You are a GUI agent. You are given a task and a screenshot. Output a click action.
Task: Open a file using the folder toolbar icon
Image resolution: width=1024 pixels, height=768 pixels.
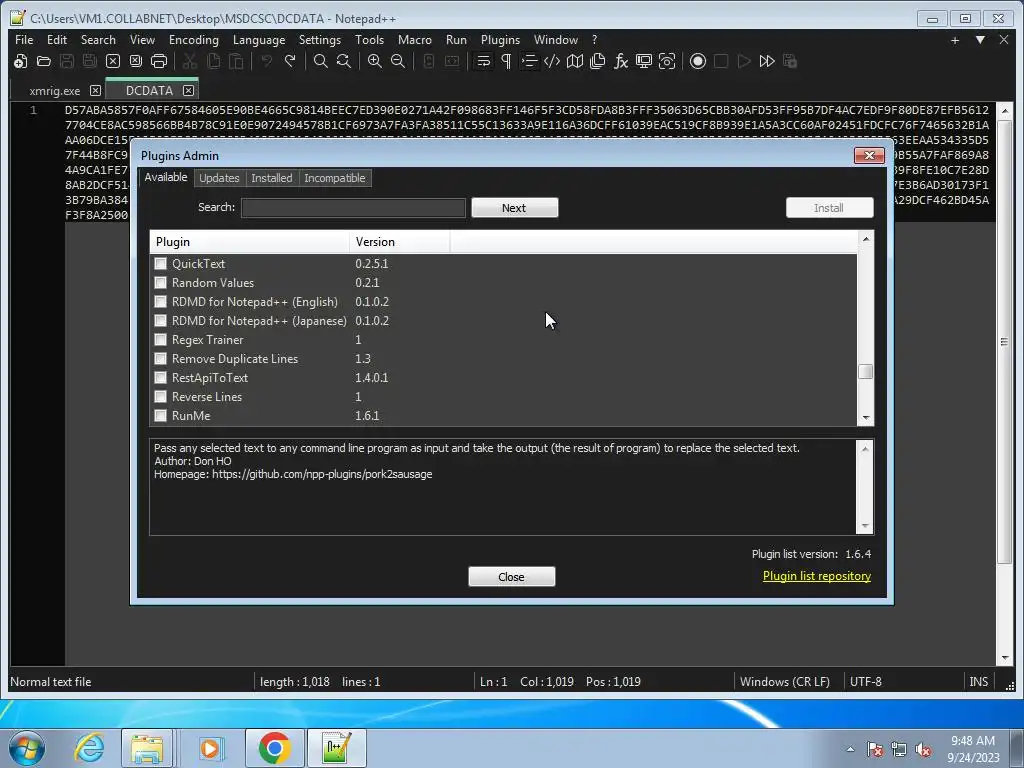44,61
